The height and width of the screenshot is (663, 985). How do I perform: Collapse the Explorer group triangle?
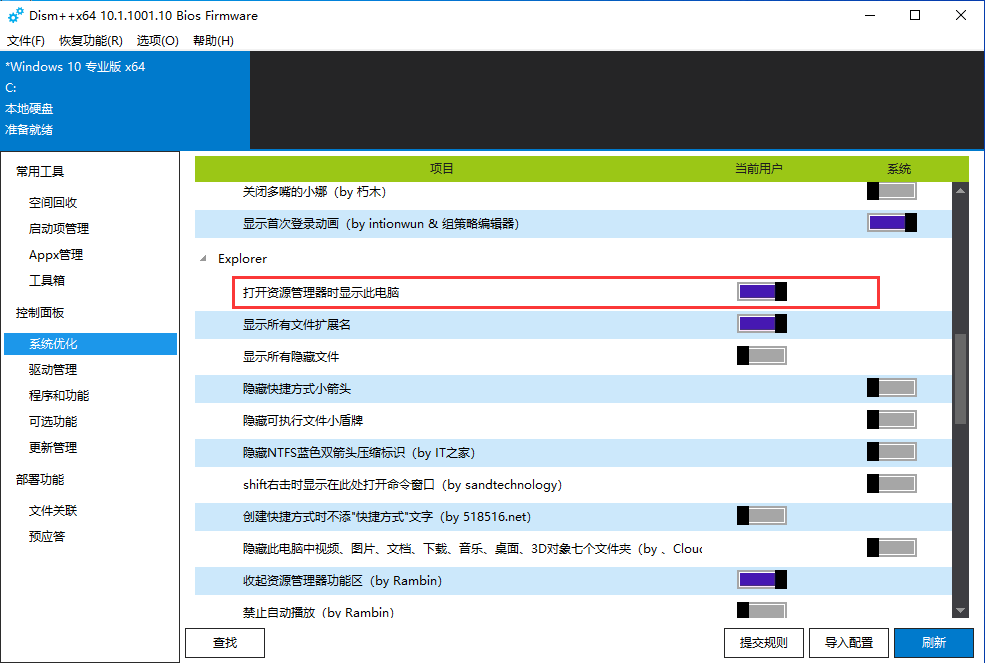(204, 259)
